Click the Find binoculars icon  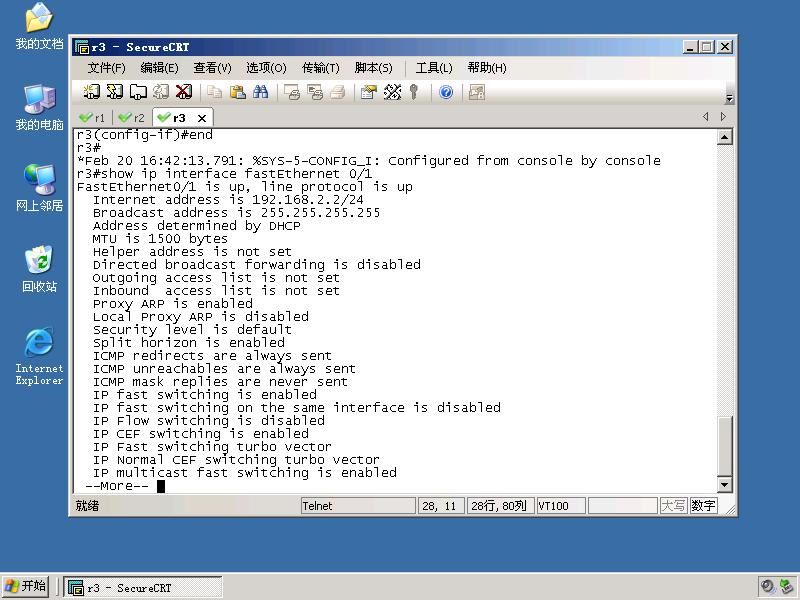coord(261,92)
